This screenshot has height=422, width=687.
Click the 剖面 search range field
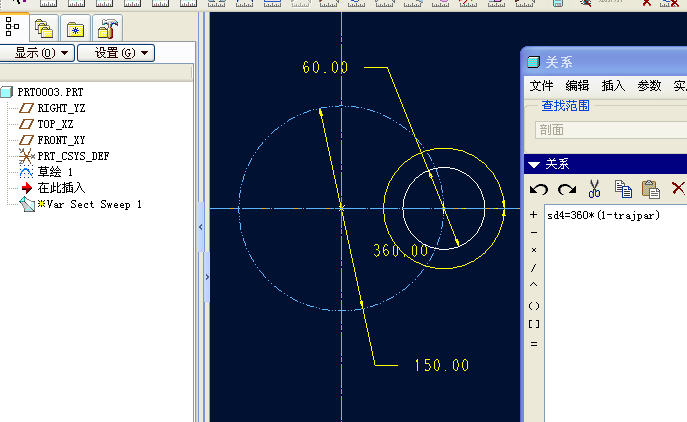pos(611,130)
